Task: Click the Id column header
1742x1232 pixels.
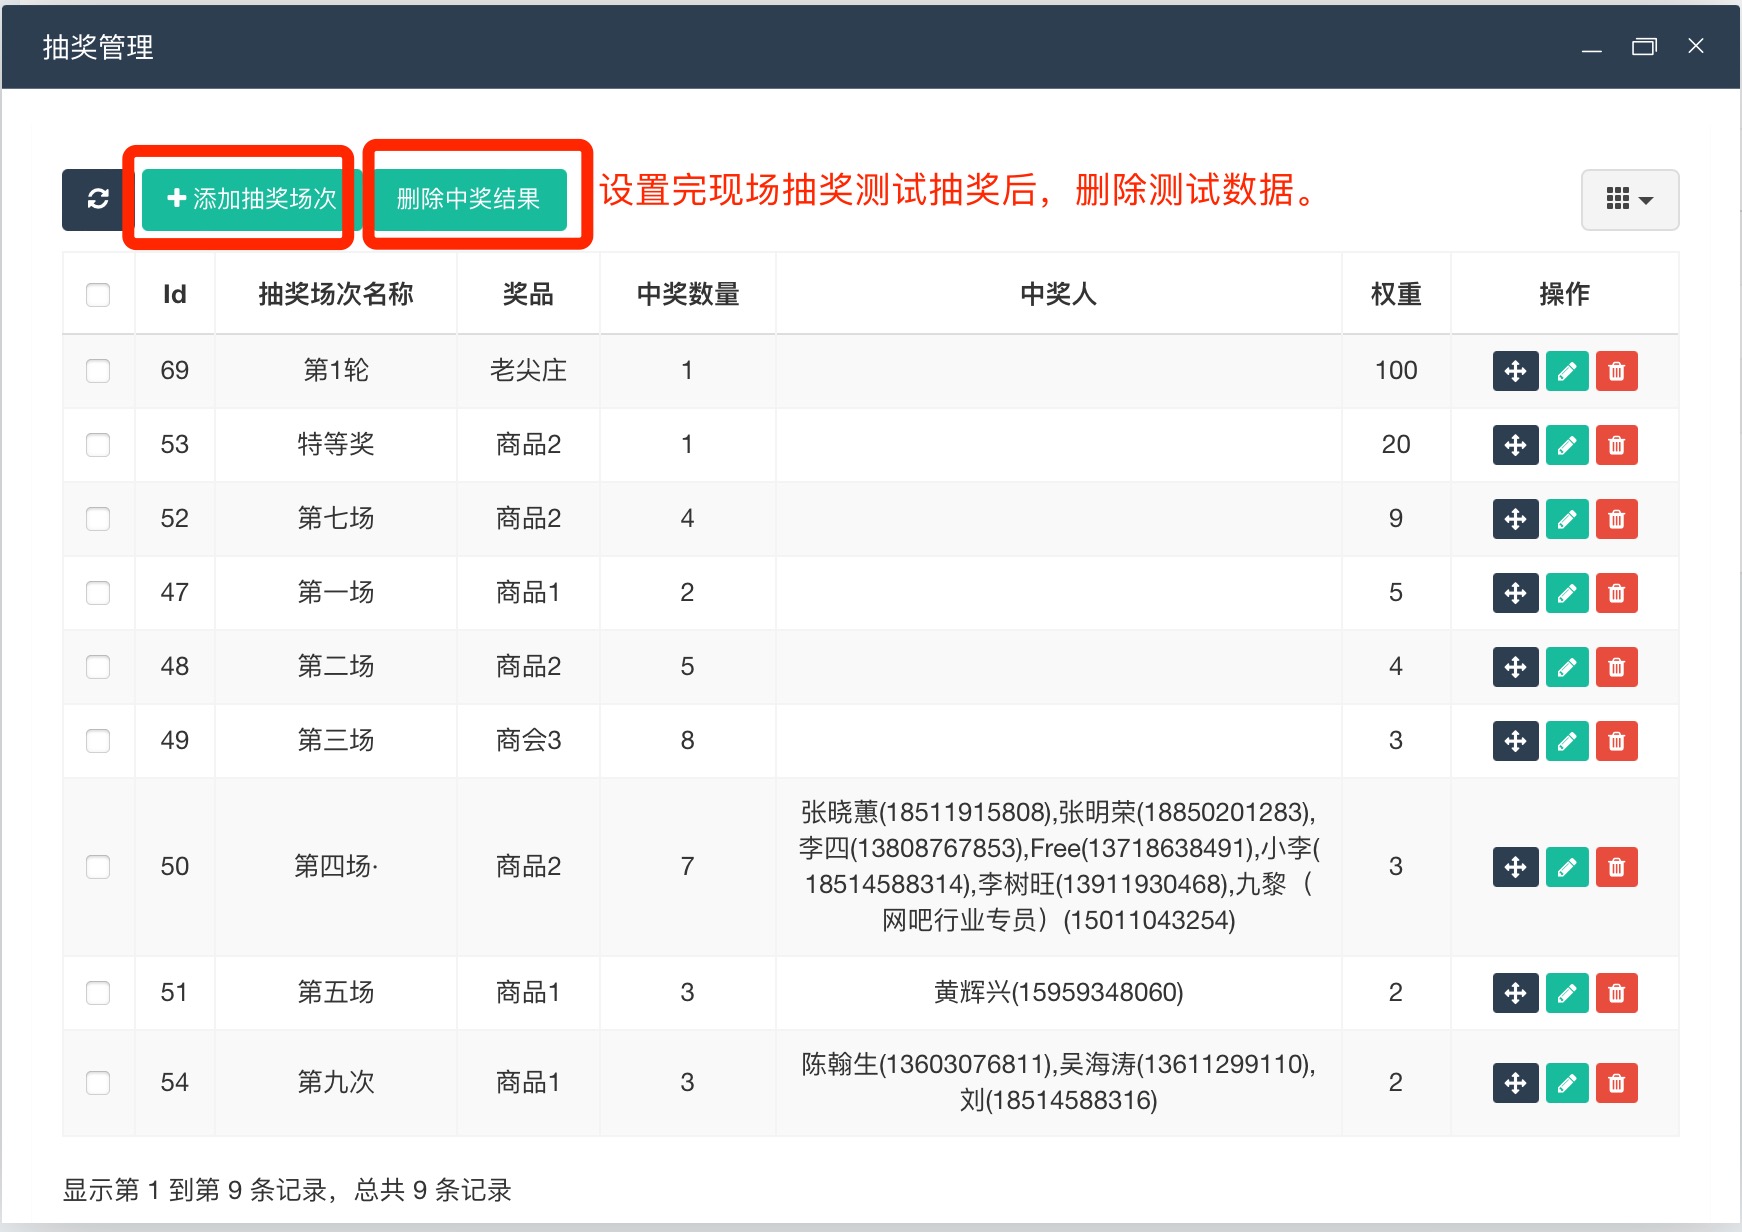Action: tap(174, 294)
